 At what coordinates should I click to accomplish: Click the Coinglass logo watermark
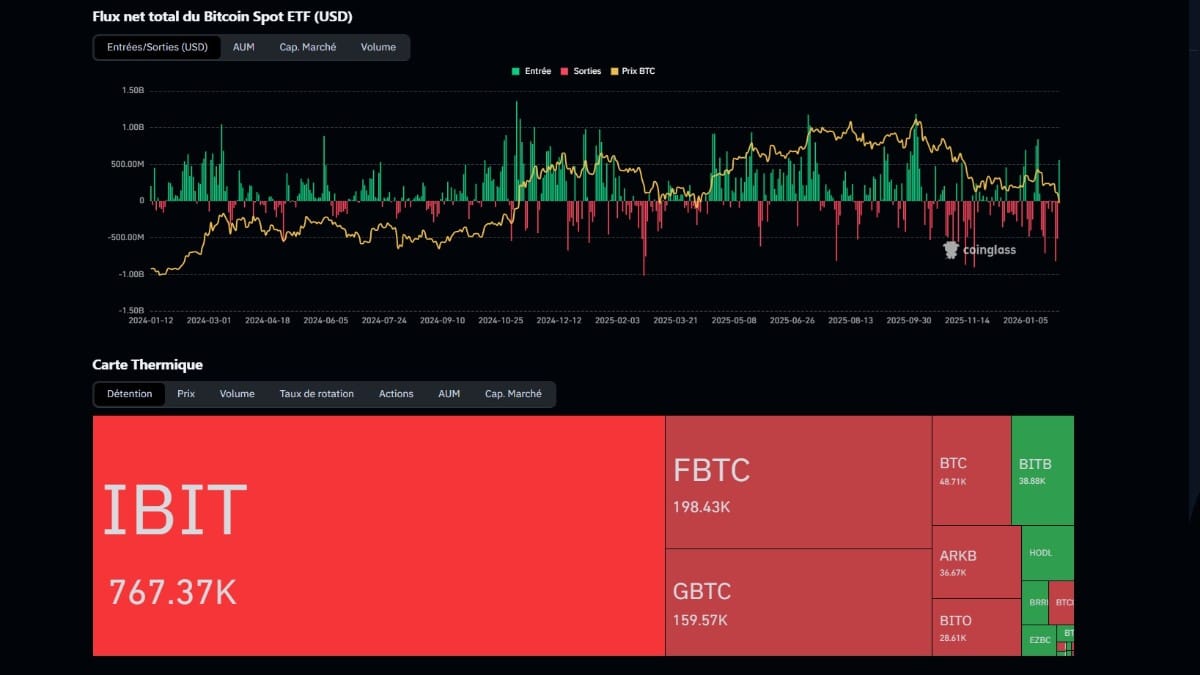click(x=982, y=250)
